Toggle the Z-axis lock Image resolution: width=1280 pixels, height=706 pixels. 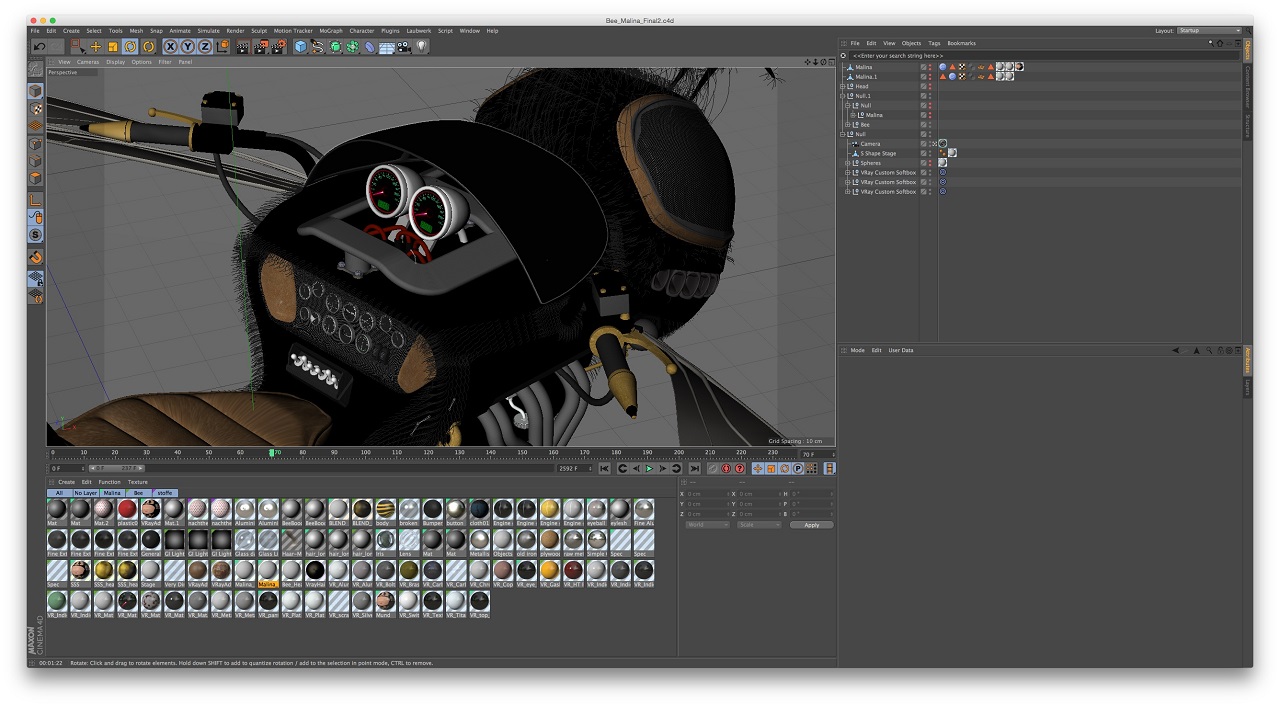tap(205, 46)
